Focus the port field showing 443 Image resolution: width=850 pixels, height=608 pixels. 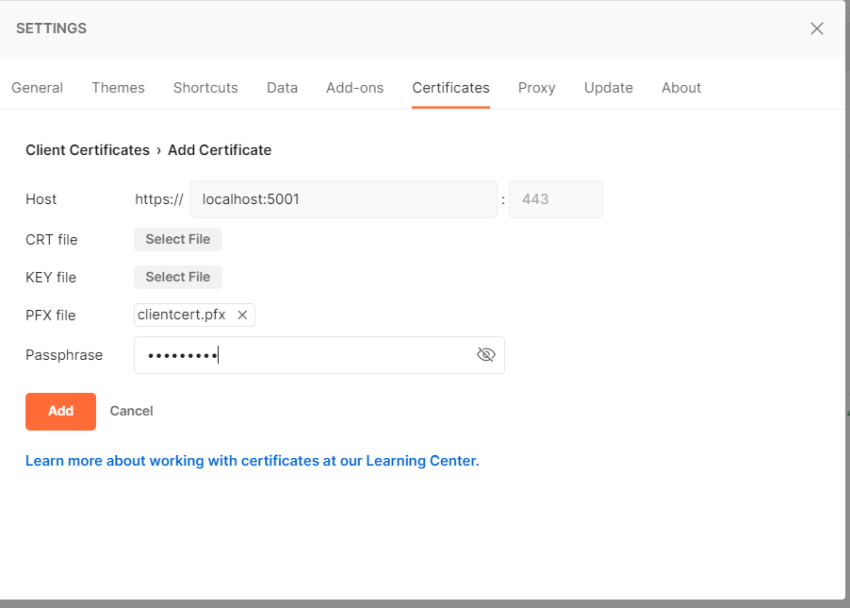[x=555, y=199]
